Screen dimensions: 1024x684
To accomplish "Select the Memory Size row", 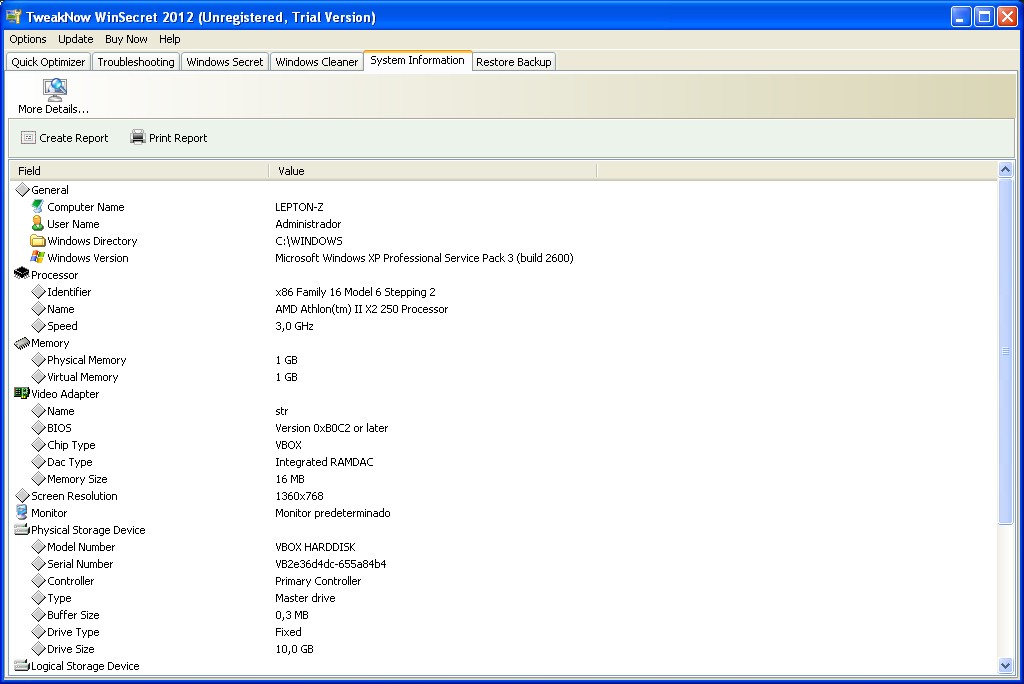I will pos(504,478).
